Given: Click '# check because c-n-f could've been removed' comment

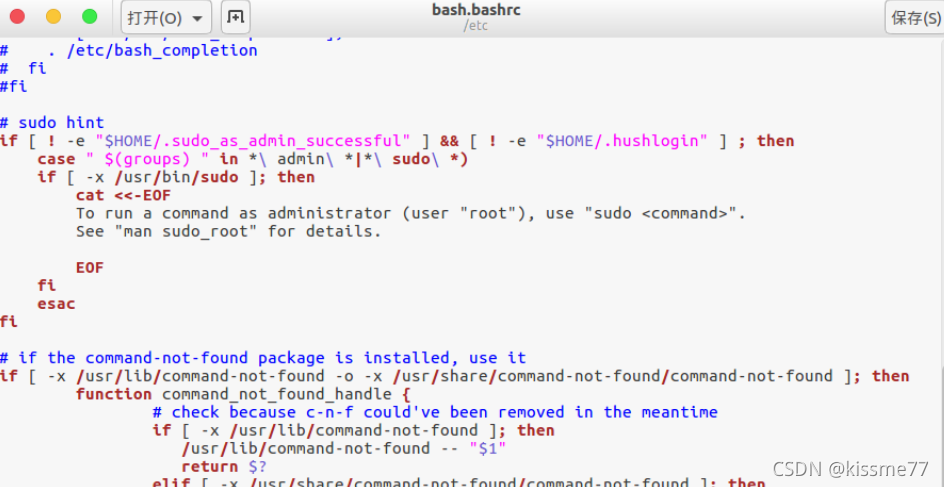Looking at the screenshot, I should pyautogui.click(x=435, y=412).
